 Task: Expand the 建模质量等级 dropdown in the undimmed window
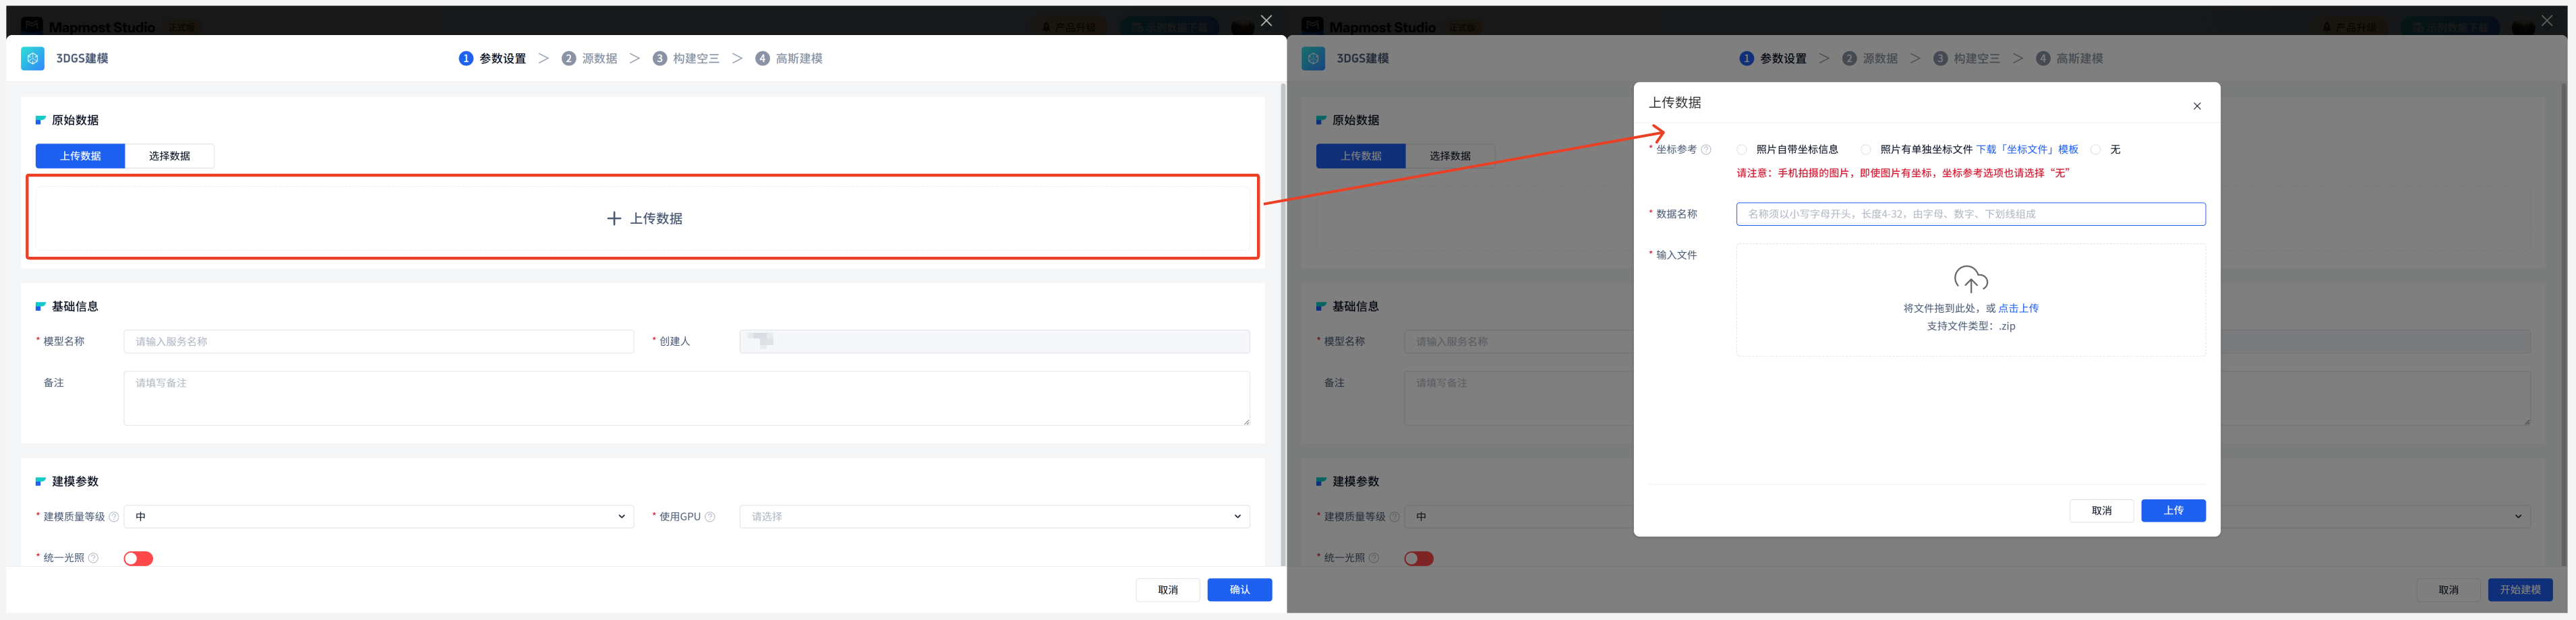[x=378, y=517]
